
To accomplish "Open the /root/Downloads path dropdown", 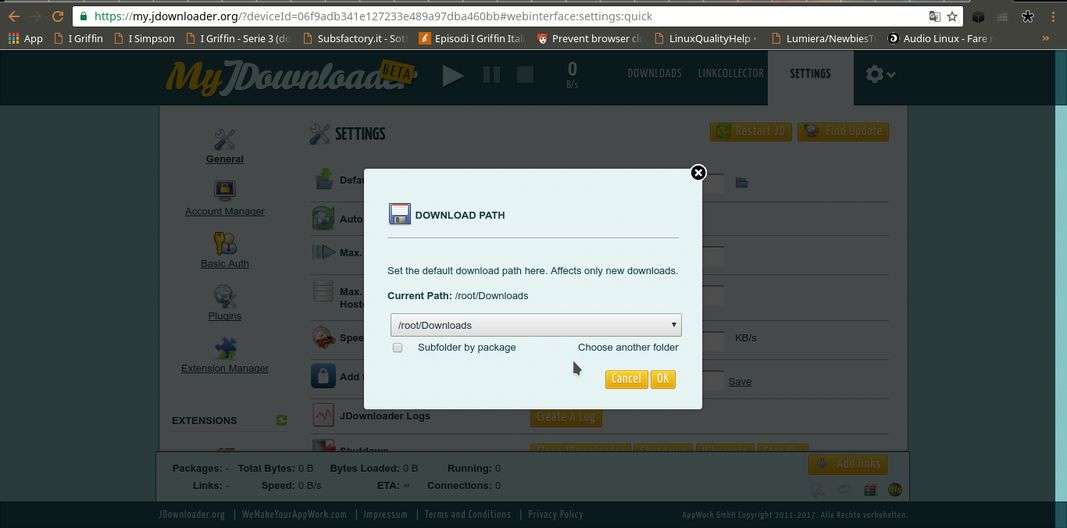I will (536, 325).
